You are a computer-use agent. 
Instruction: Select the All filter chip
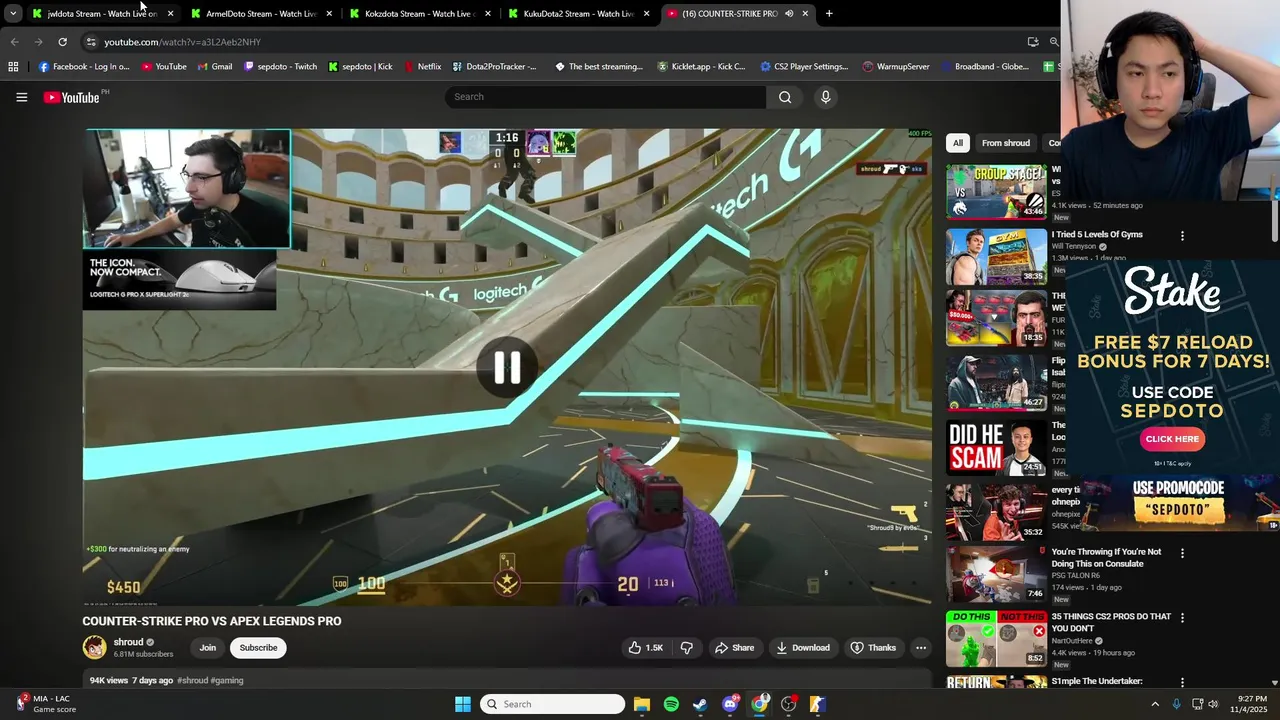coord(958,143)
